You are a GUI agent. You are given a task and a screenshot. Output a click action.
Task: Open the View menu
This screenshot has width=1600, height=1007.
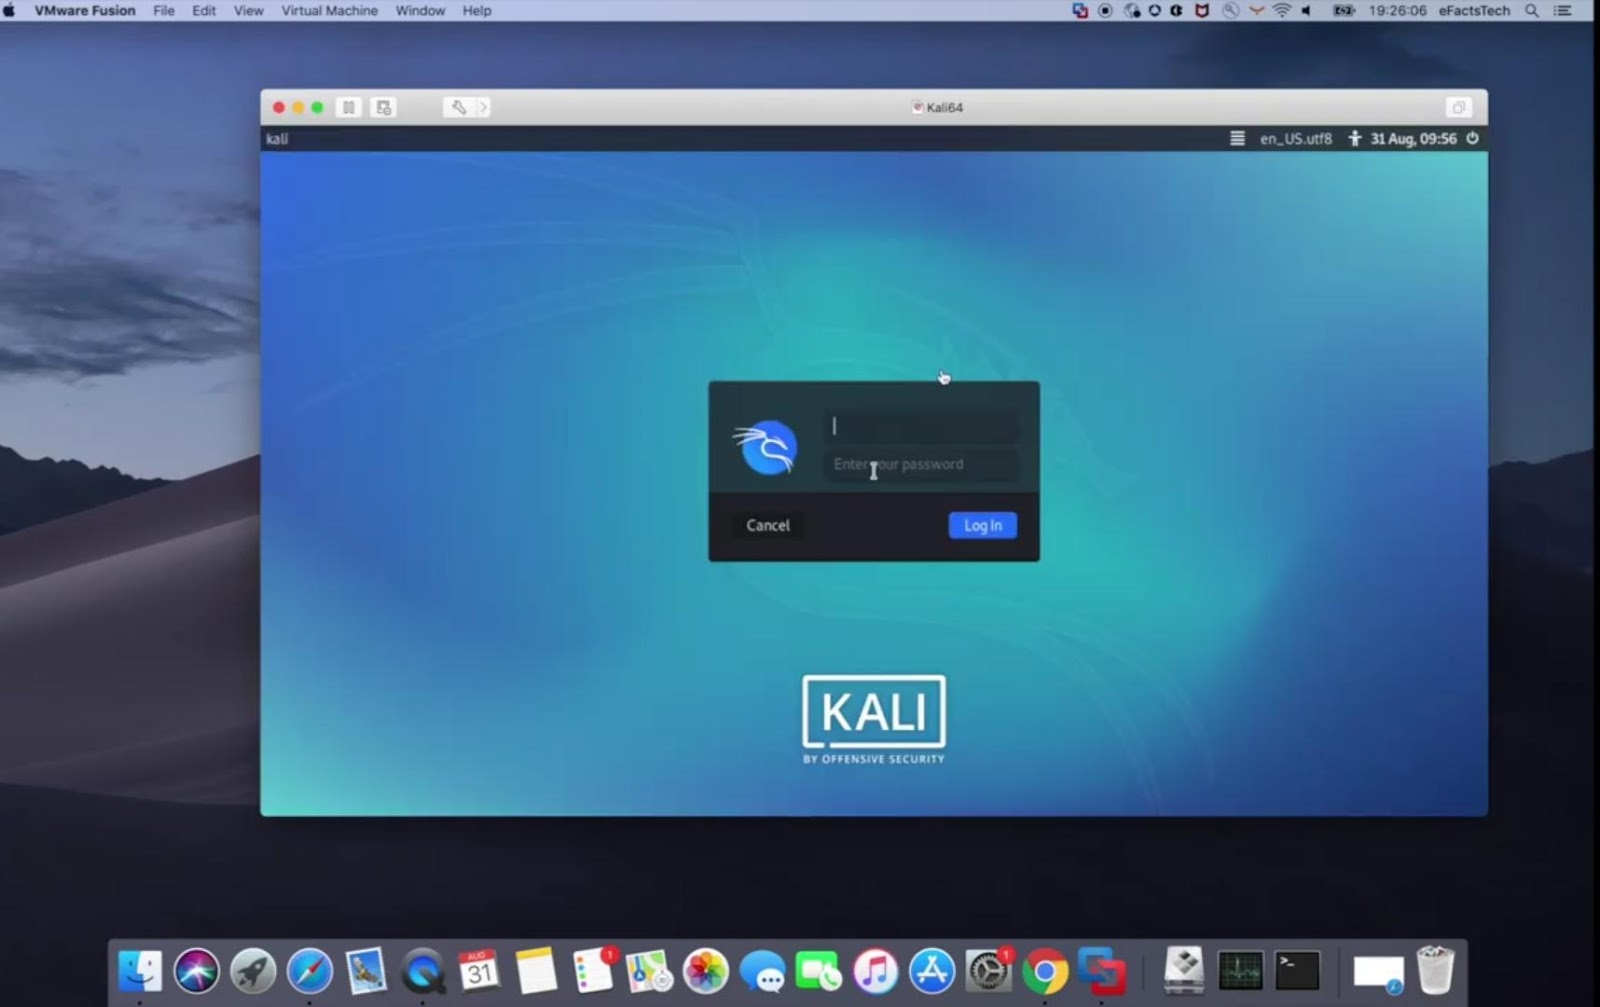[248, 10]
